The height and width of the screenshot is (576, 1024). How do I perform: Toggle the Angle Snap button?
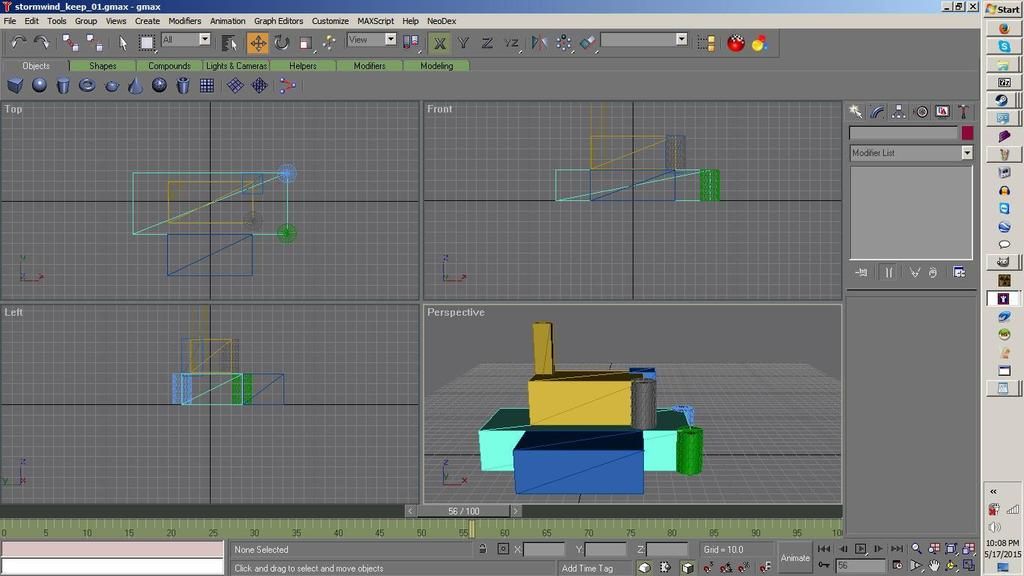click(x=726, y=568)
